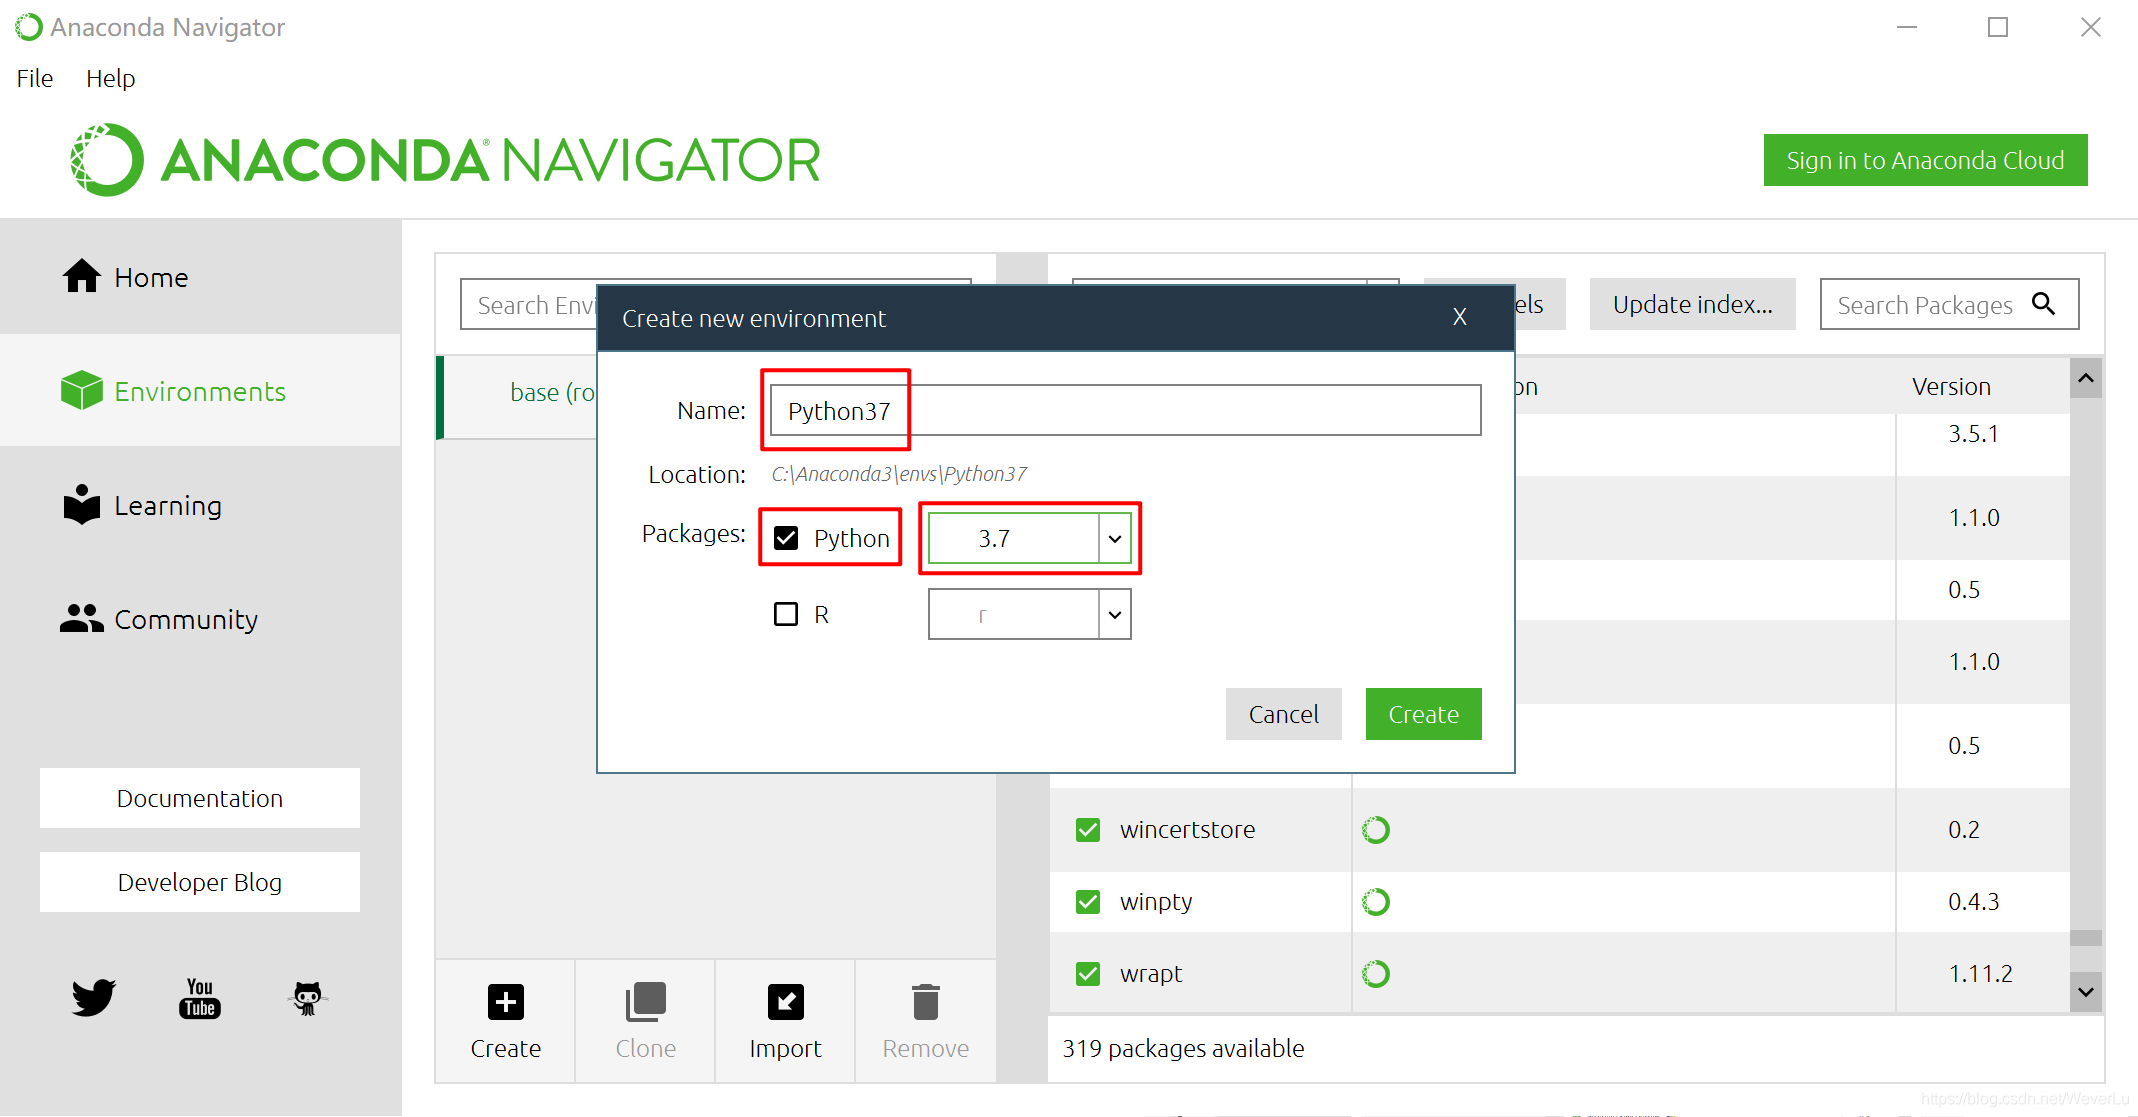Enable the R package checkbox
Viewport: 2138px width, 1117px height.
[787, 614]
